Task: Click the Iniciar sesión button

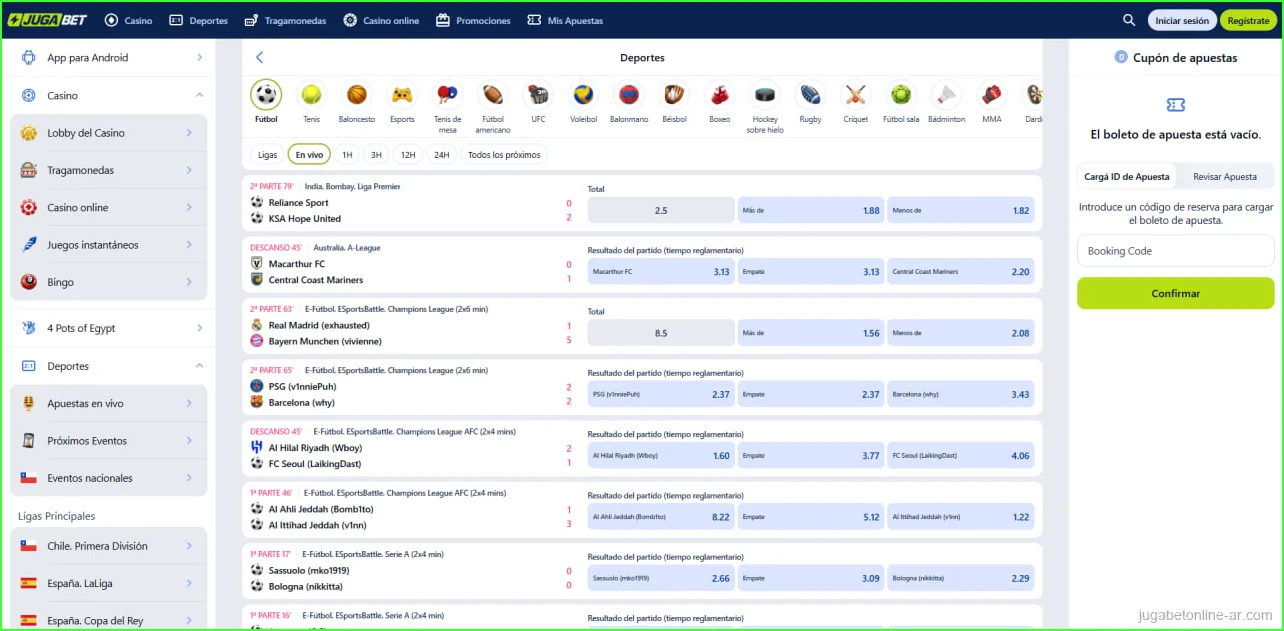Action: 1182,20
